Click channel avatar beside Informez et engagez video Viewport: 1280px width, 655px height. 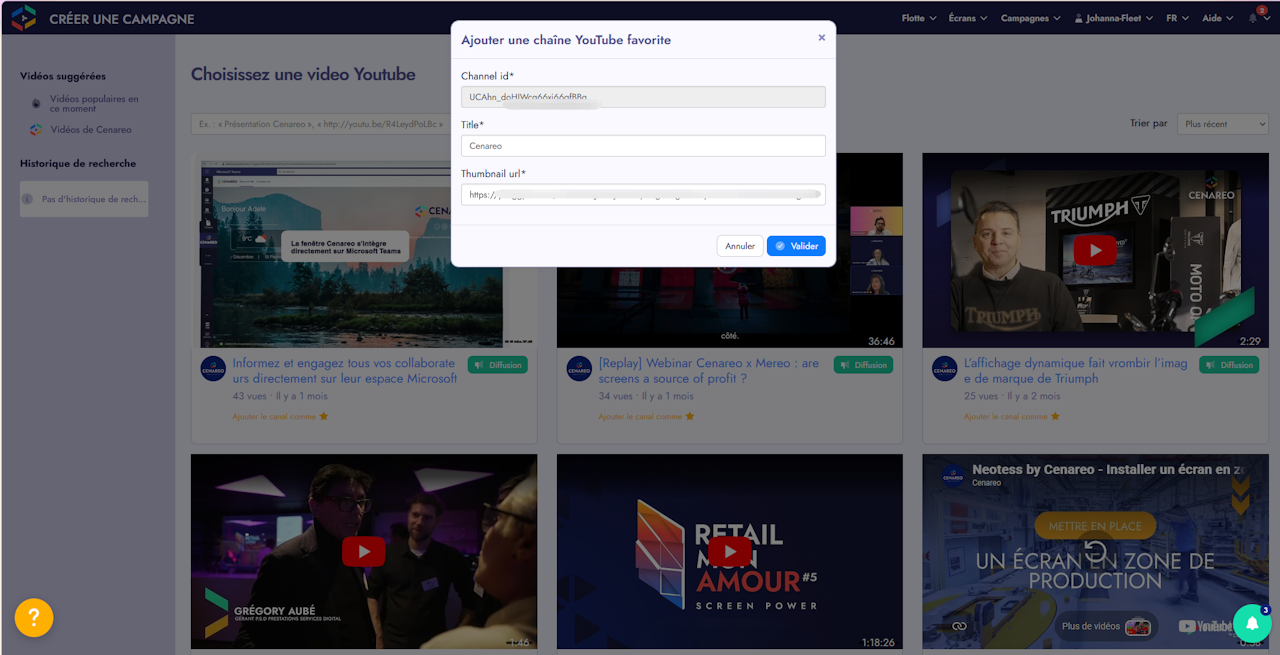pos(213,368)
